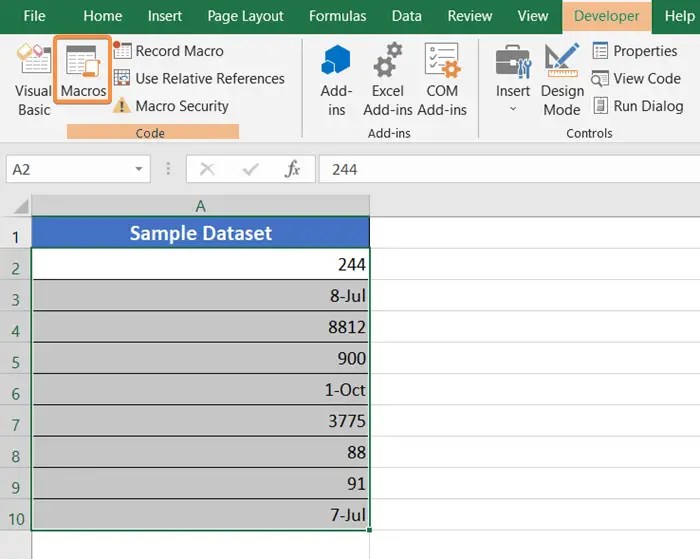Click the selection fill handle
700x559 pixels.
point(370,530)
